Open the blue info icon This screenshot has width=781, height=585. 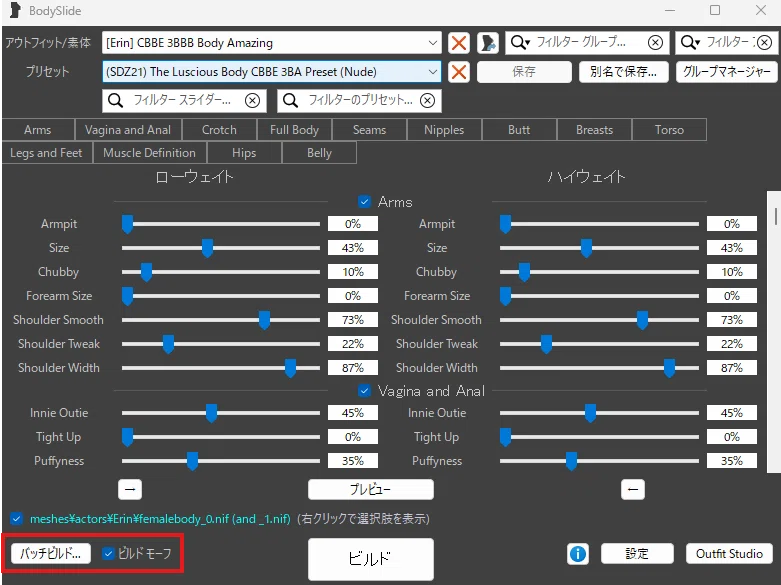coord(578,554)
